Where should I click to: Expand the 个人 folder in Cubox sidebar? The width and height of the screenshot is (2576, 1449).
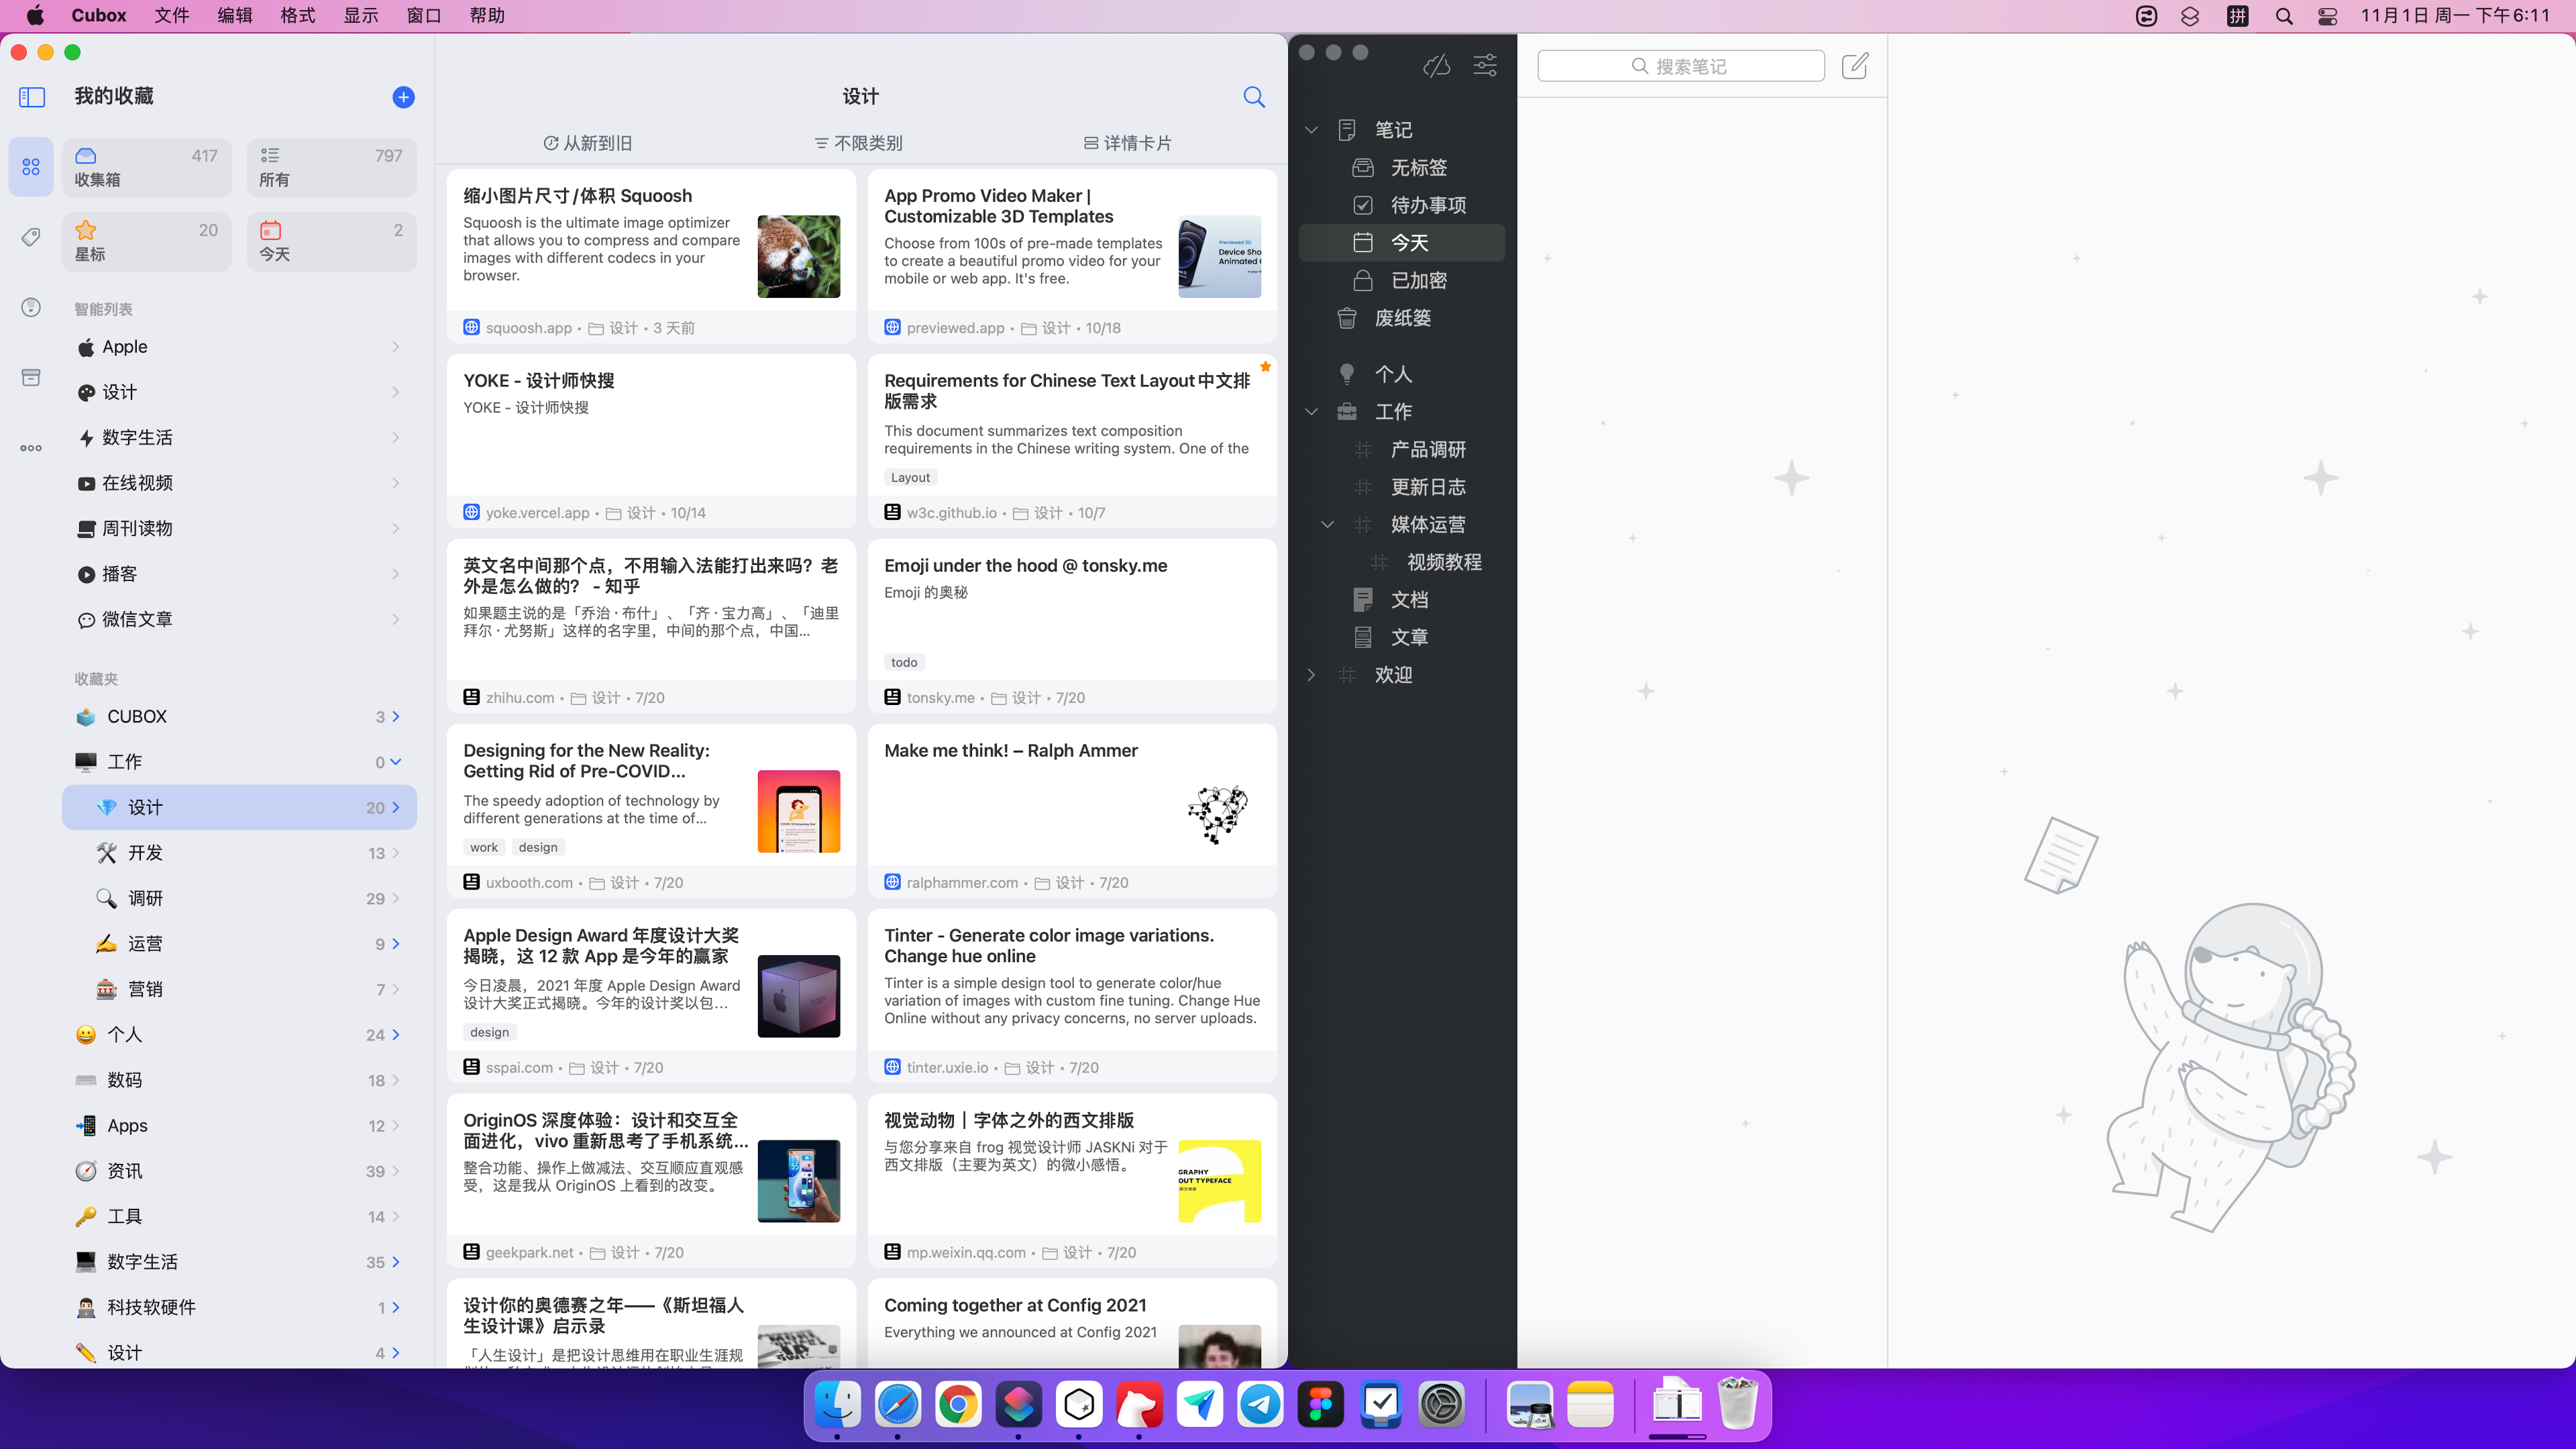point(396,1035)
